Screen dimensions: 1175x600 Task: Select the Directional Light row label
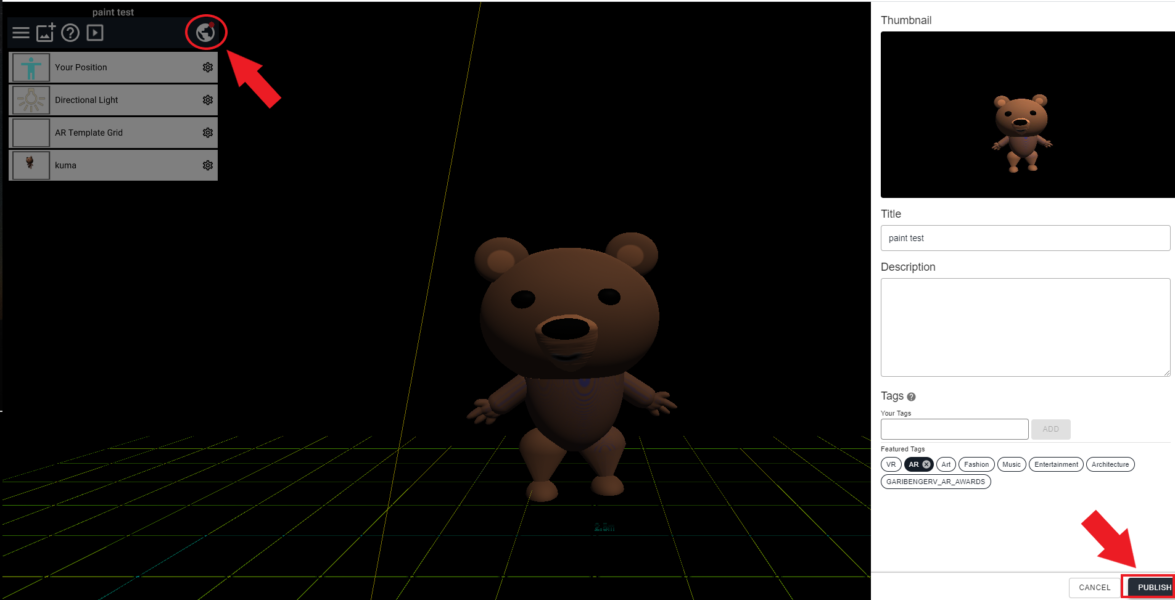pos(86,100)
